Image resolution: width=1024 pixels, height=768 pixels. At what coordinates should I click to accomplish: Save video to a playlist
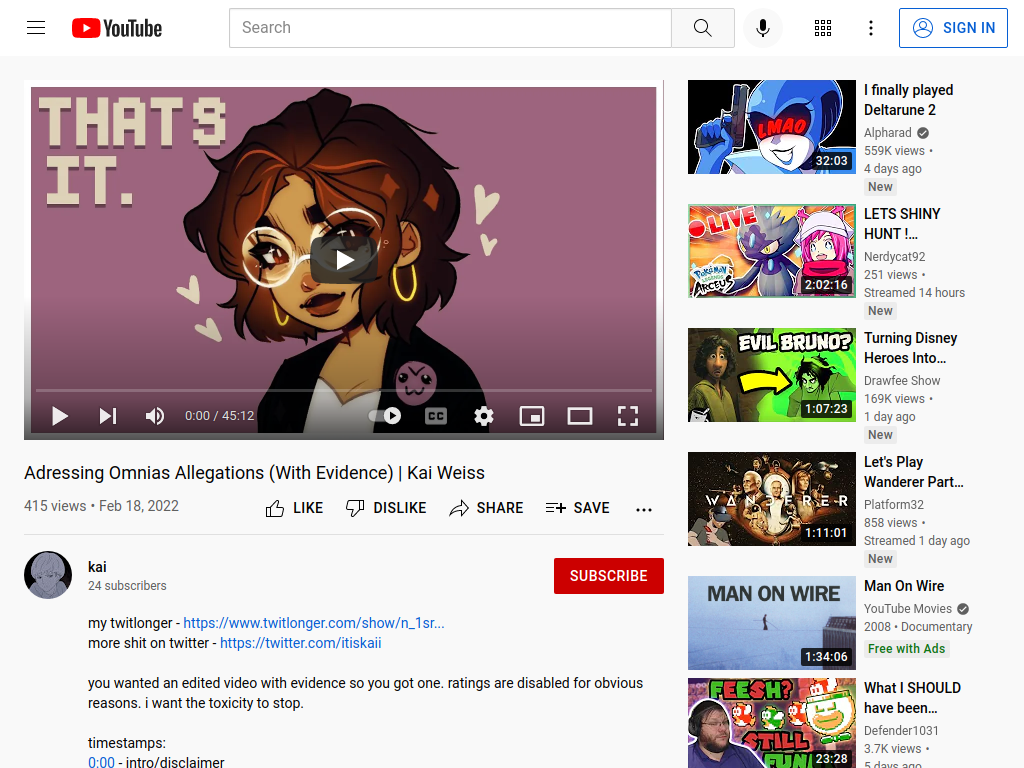577,508
